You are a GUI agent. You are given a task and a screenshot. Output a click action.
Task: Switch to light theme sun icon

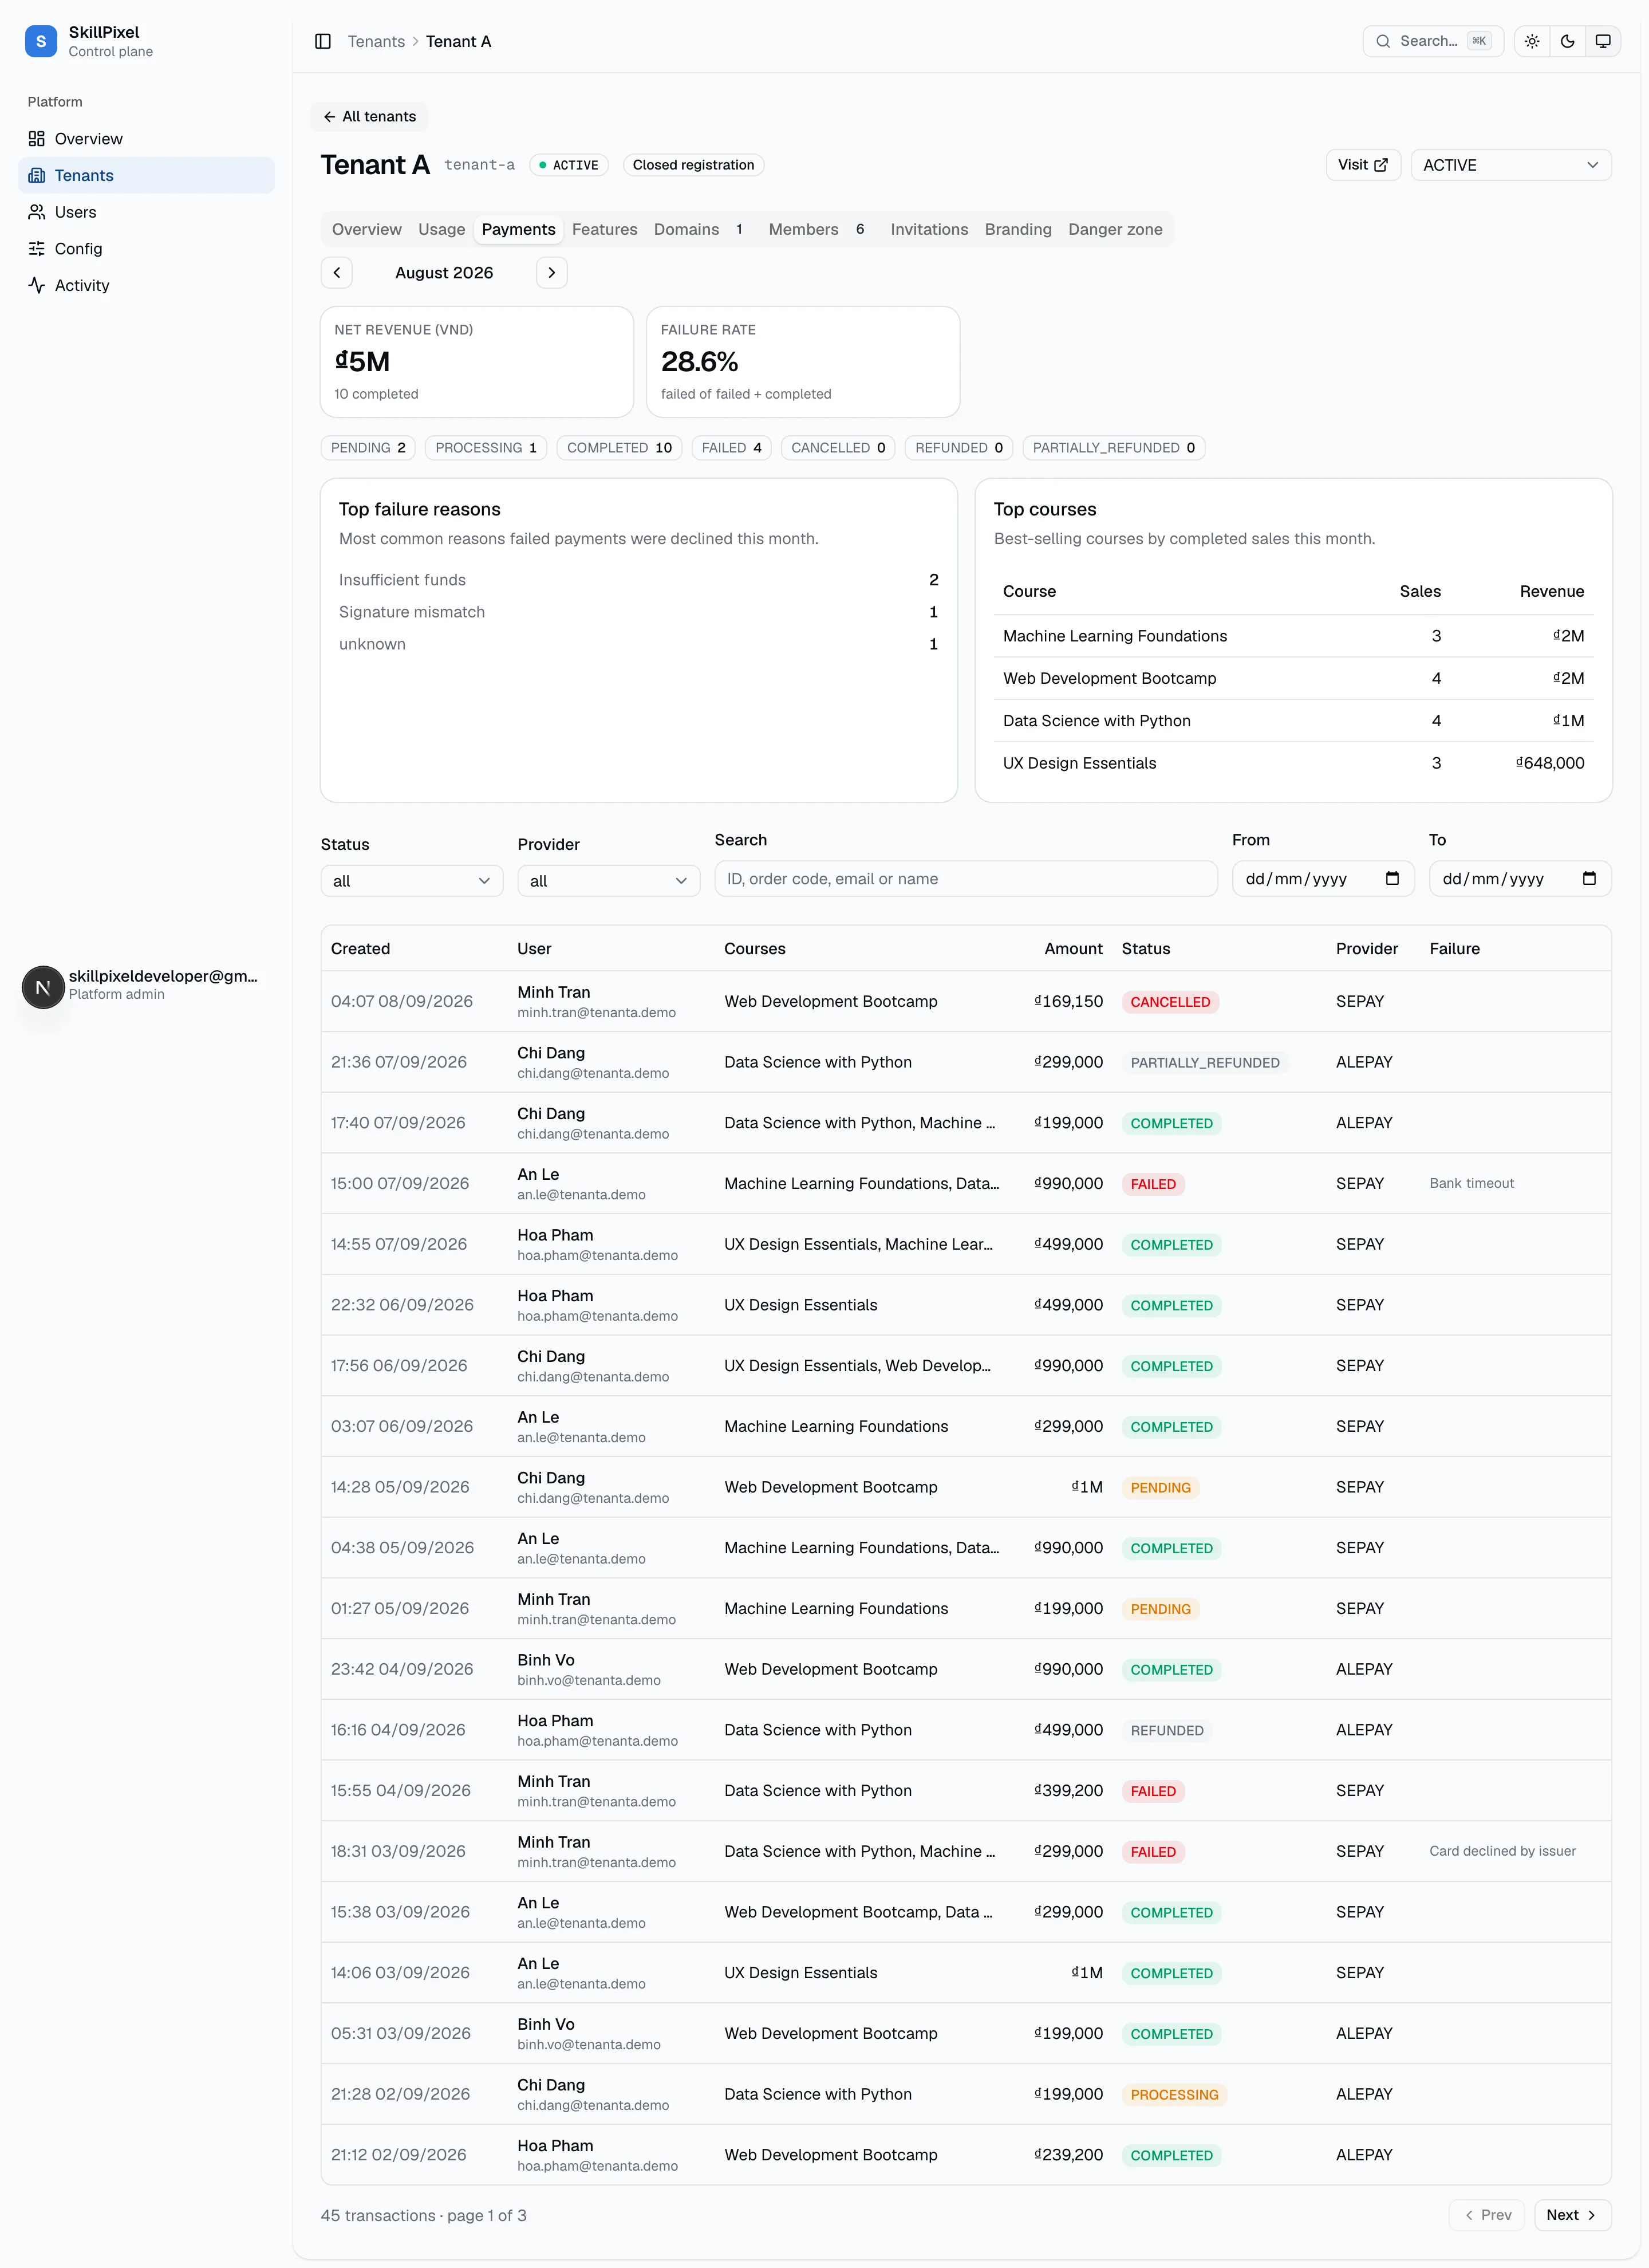[x=1532, y=41]
